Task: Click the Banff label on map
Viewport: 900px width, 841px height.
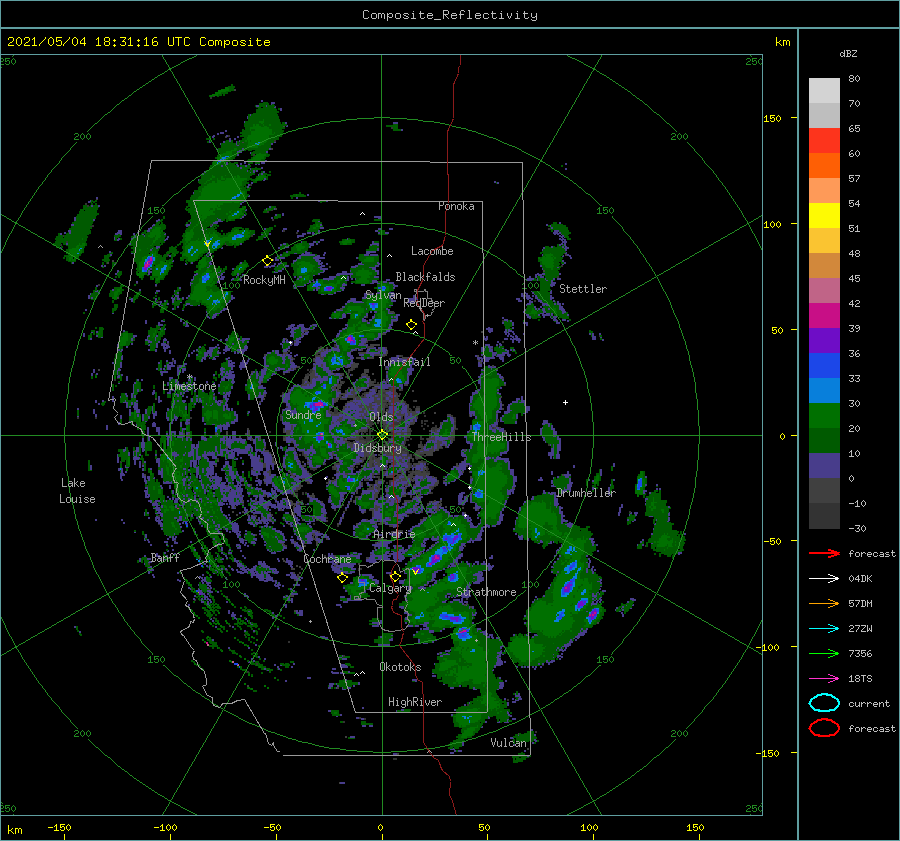Action: [x=165, y=557]
